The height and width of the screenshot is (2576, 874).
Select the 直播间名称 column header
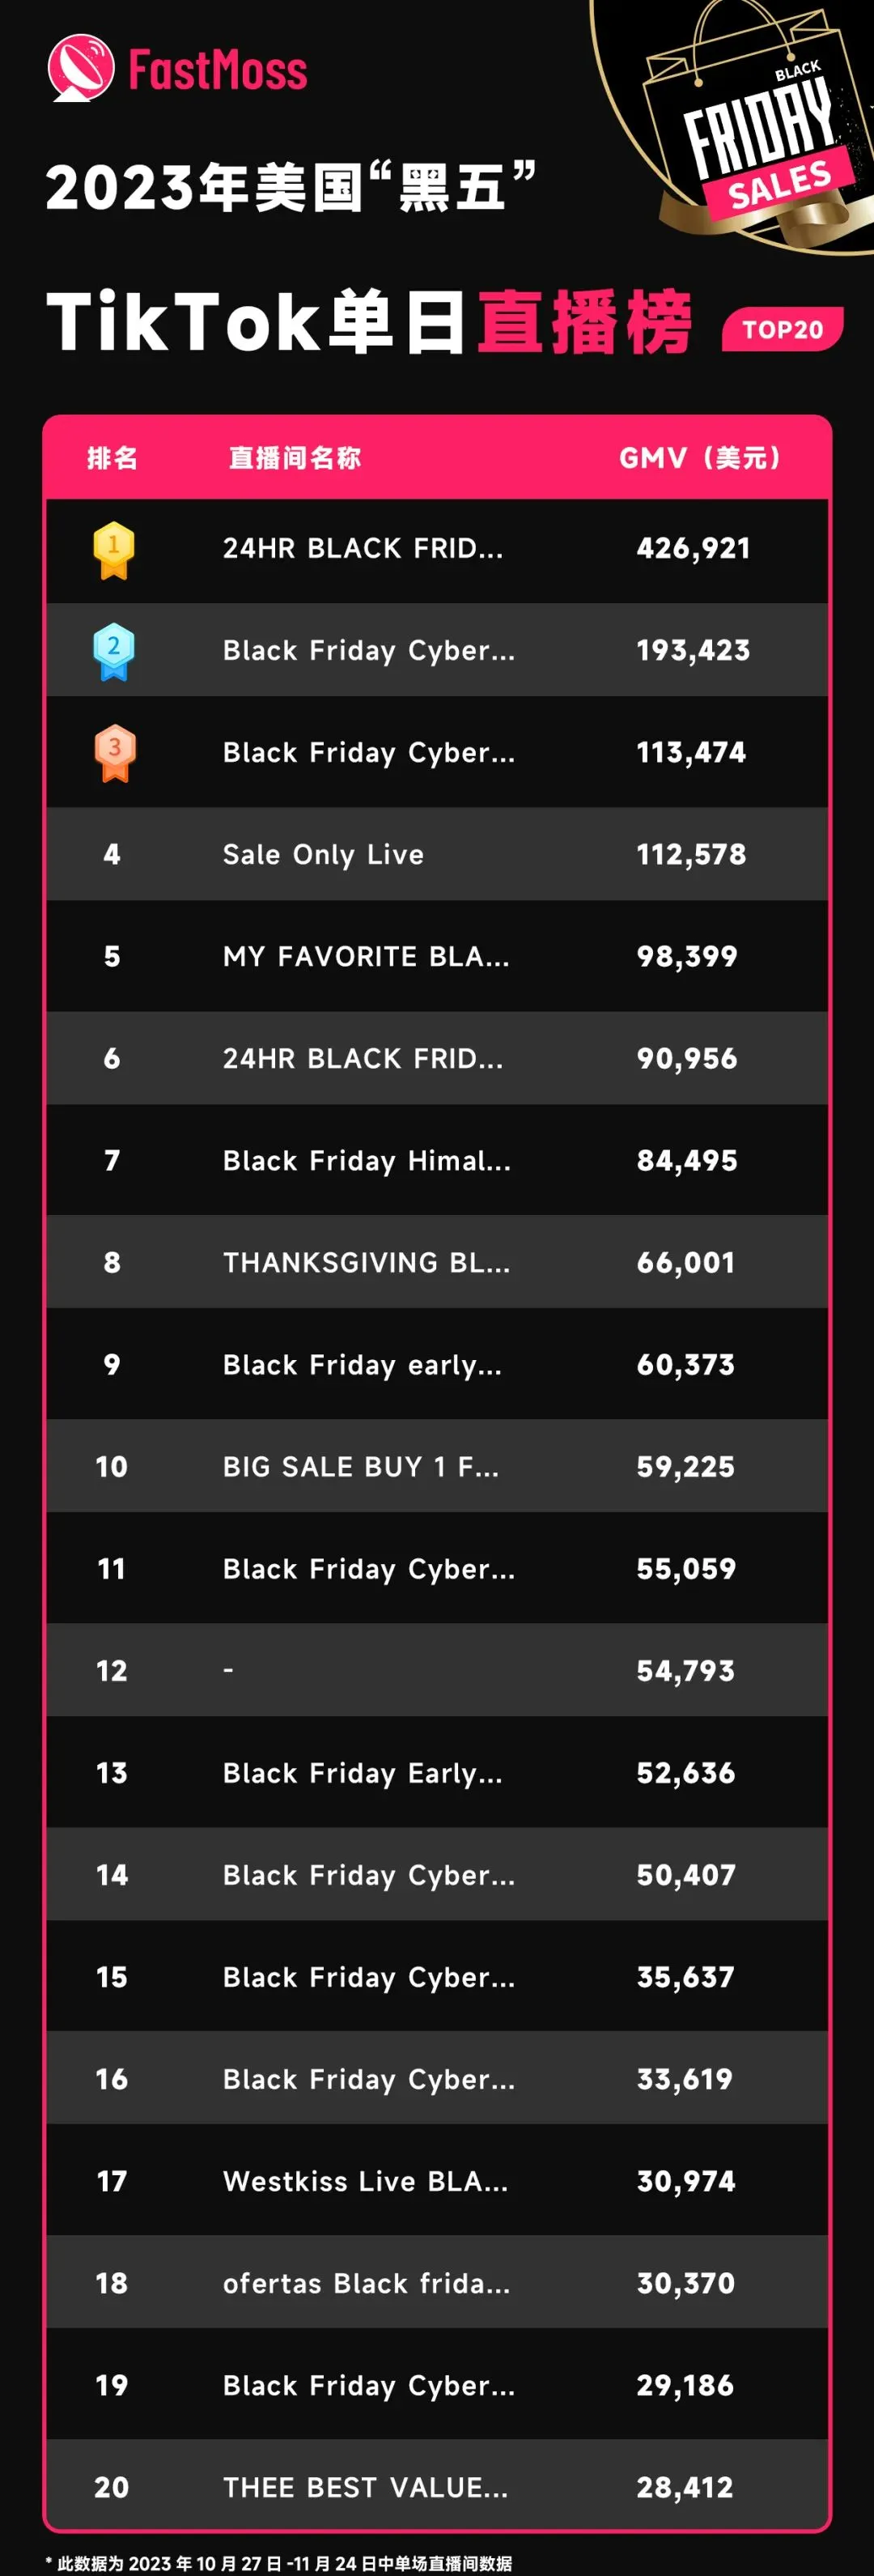pyautogui.click(x=295, y=458)
